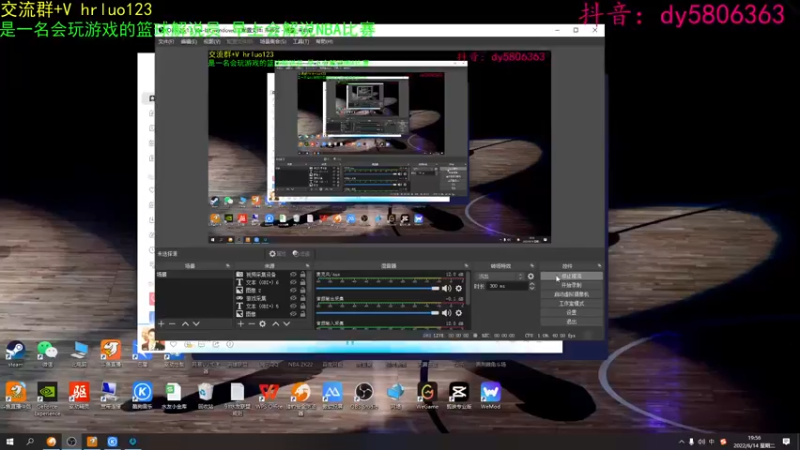The height and width of the screenshot is (450, 800).
Task: Enable 工作室模式 button
Action: point(571,304)
